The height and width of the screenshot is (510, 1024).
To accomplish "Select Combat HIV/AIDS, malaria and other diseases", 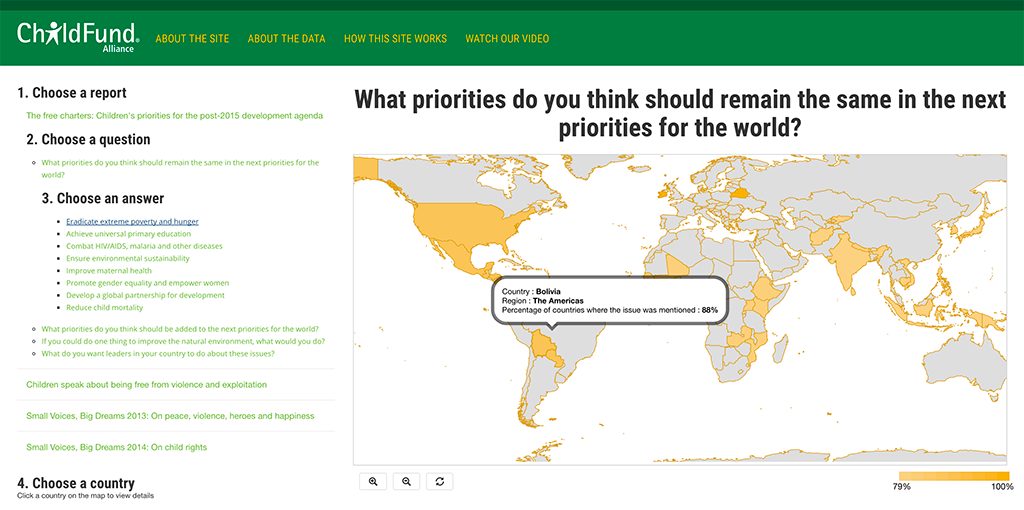I will click(144, 246).
